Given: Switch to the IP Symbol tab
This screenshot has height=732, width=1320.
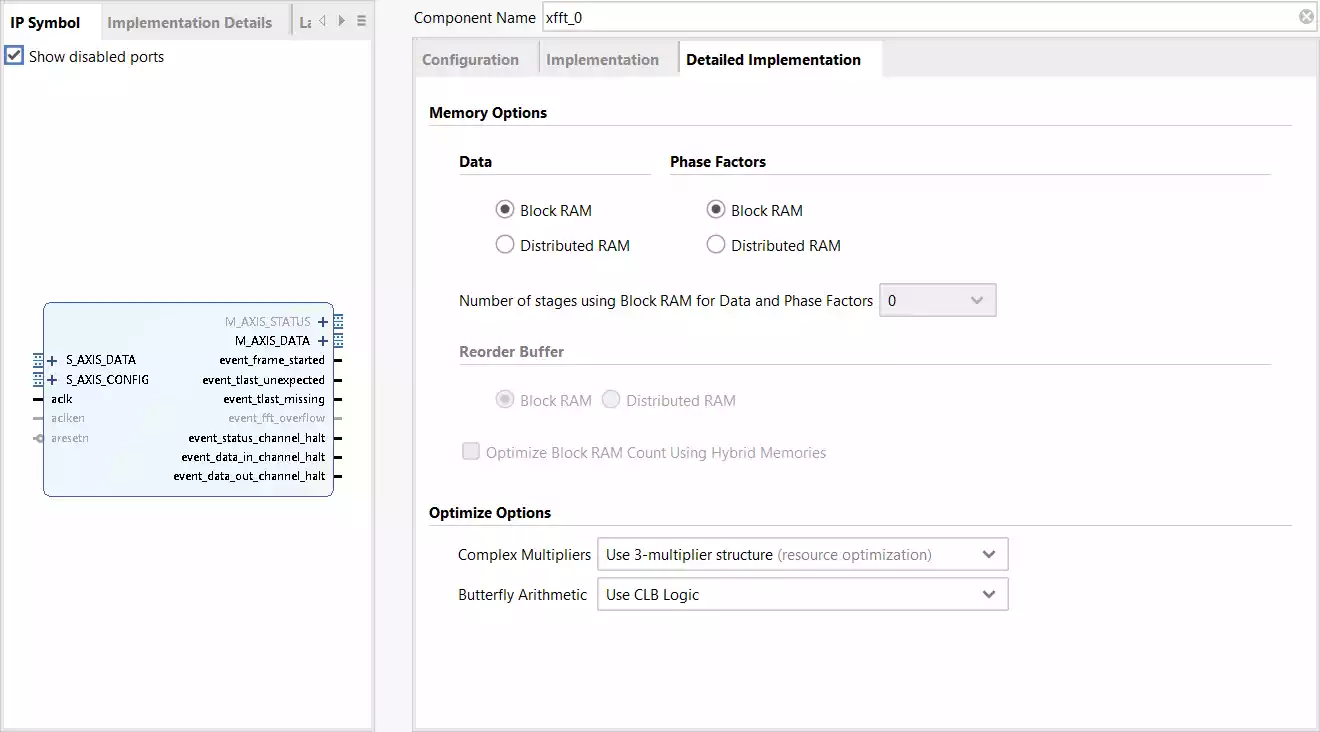Looking at the screenshot, I should coord(45,22).
